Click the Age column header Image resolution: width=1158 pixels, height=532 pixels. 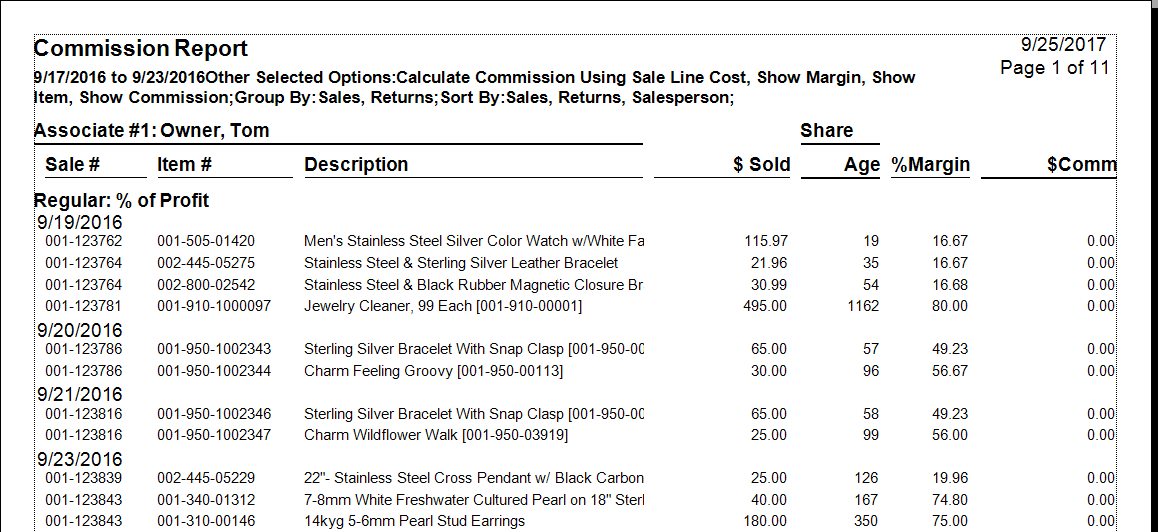[x=861, y=165]
